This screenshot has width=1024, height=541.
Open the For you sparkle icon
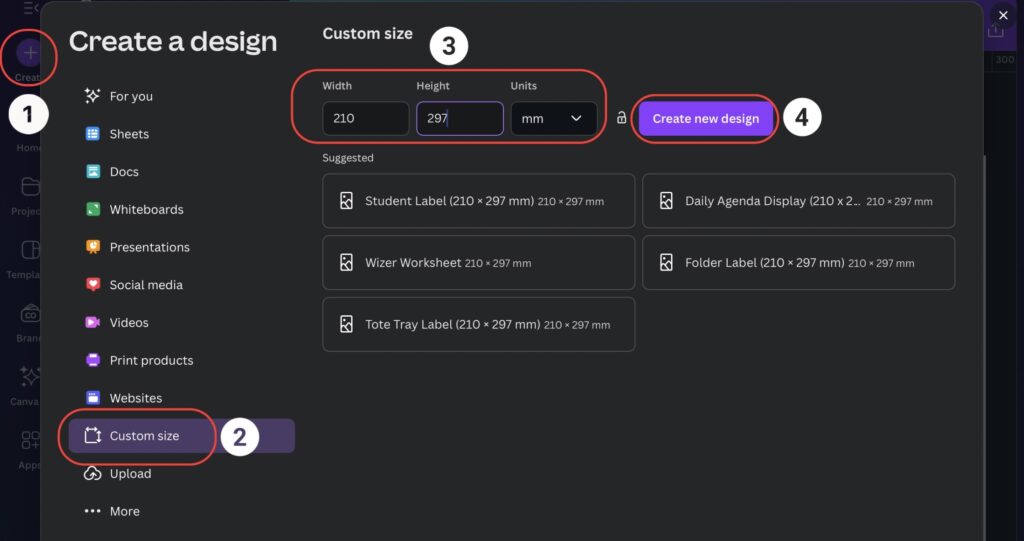93,96
